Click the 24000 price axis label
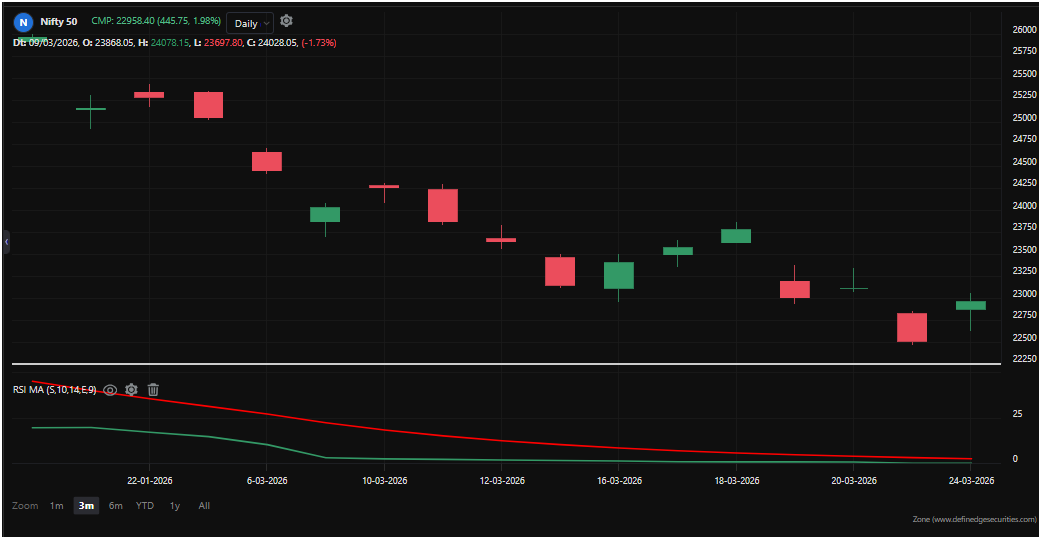Screen dimensions: 1041x539 (x=1022, y=206)
